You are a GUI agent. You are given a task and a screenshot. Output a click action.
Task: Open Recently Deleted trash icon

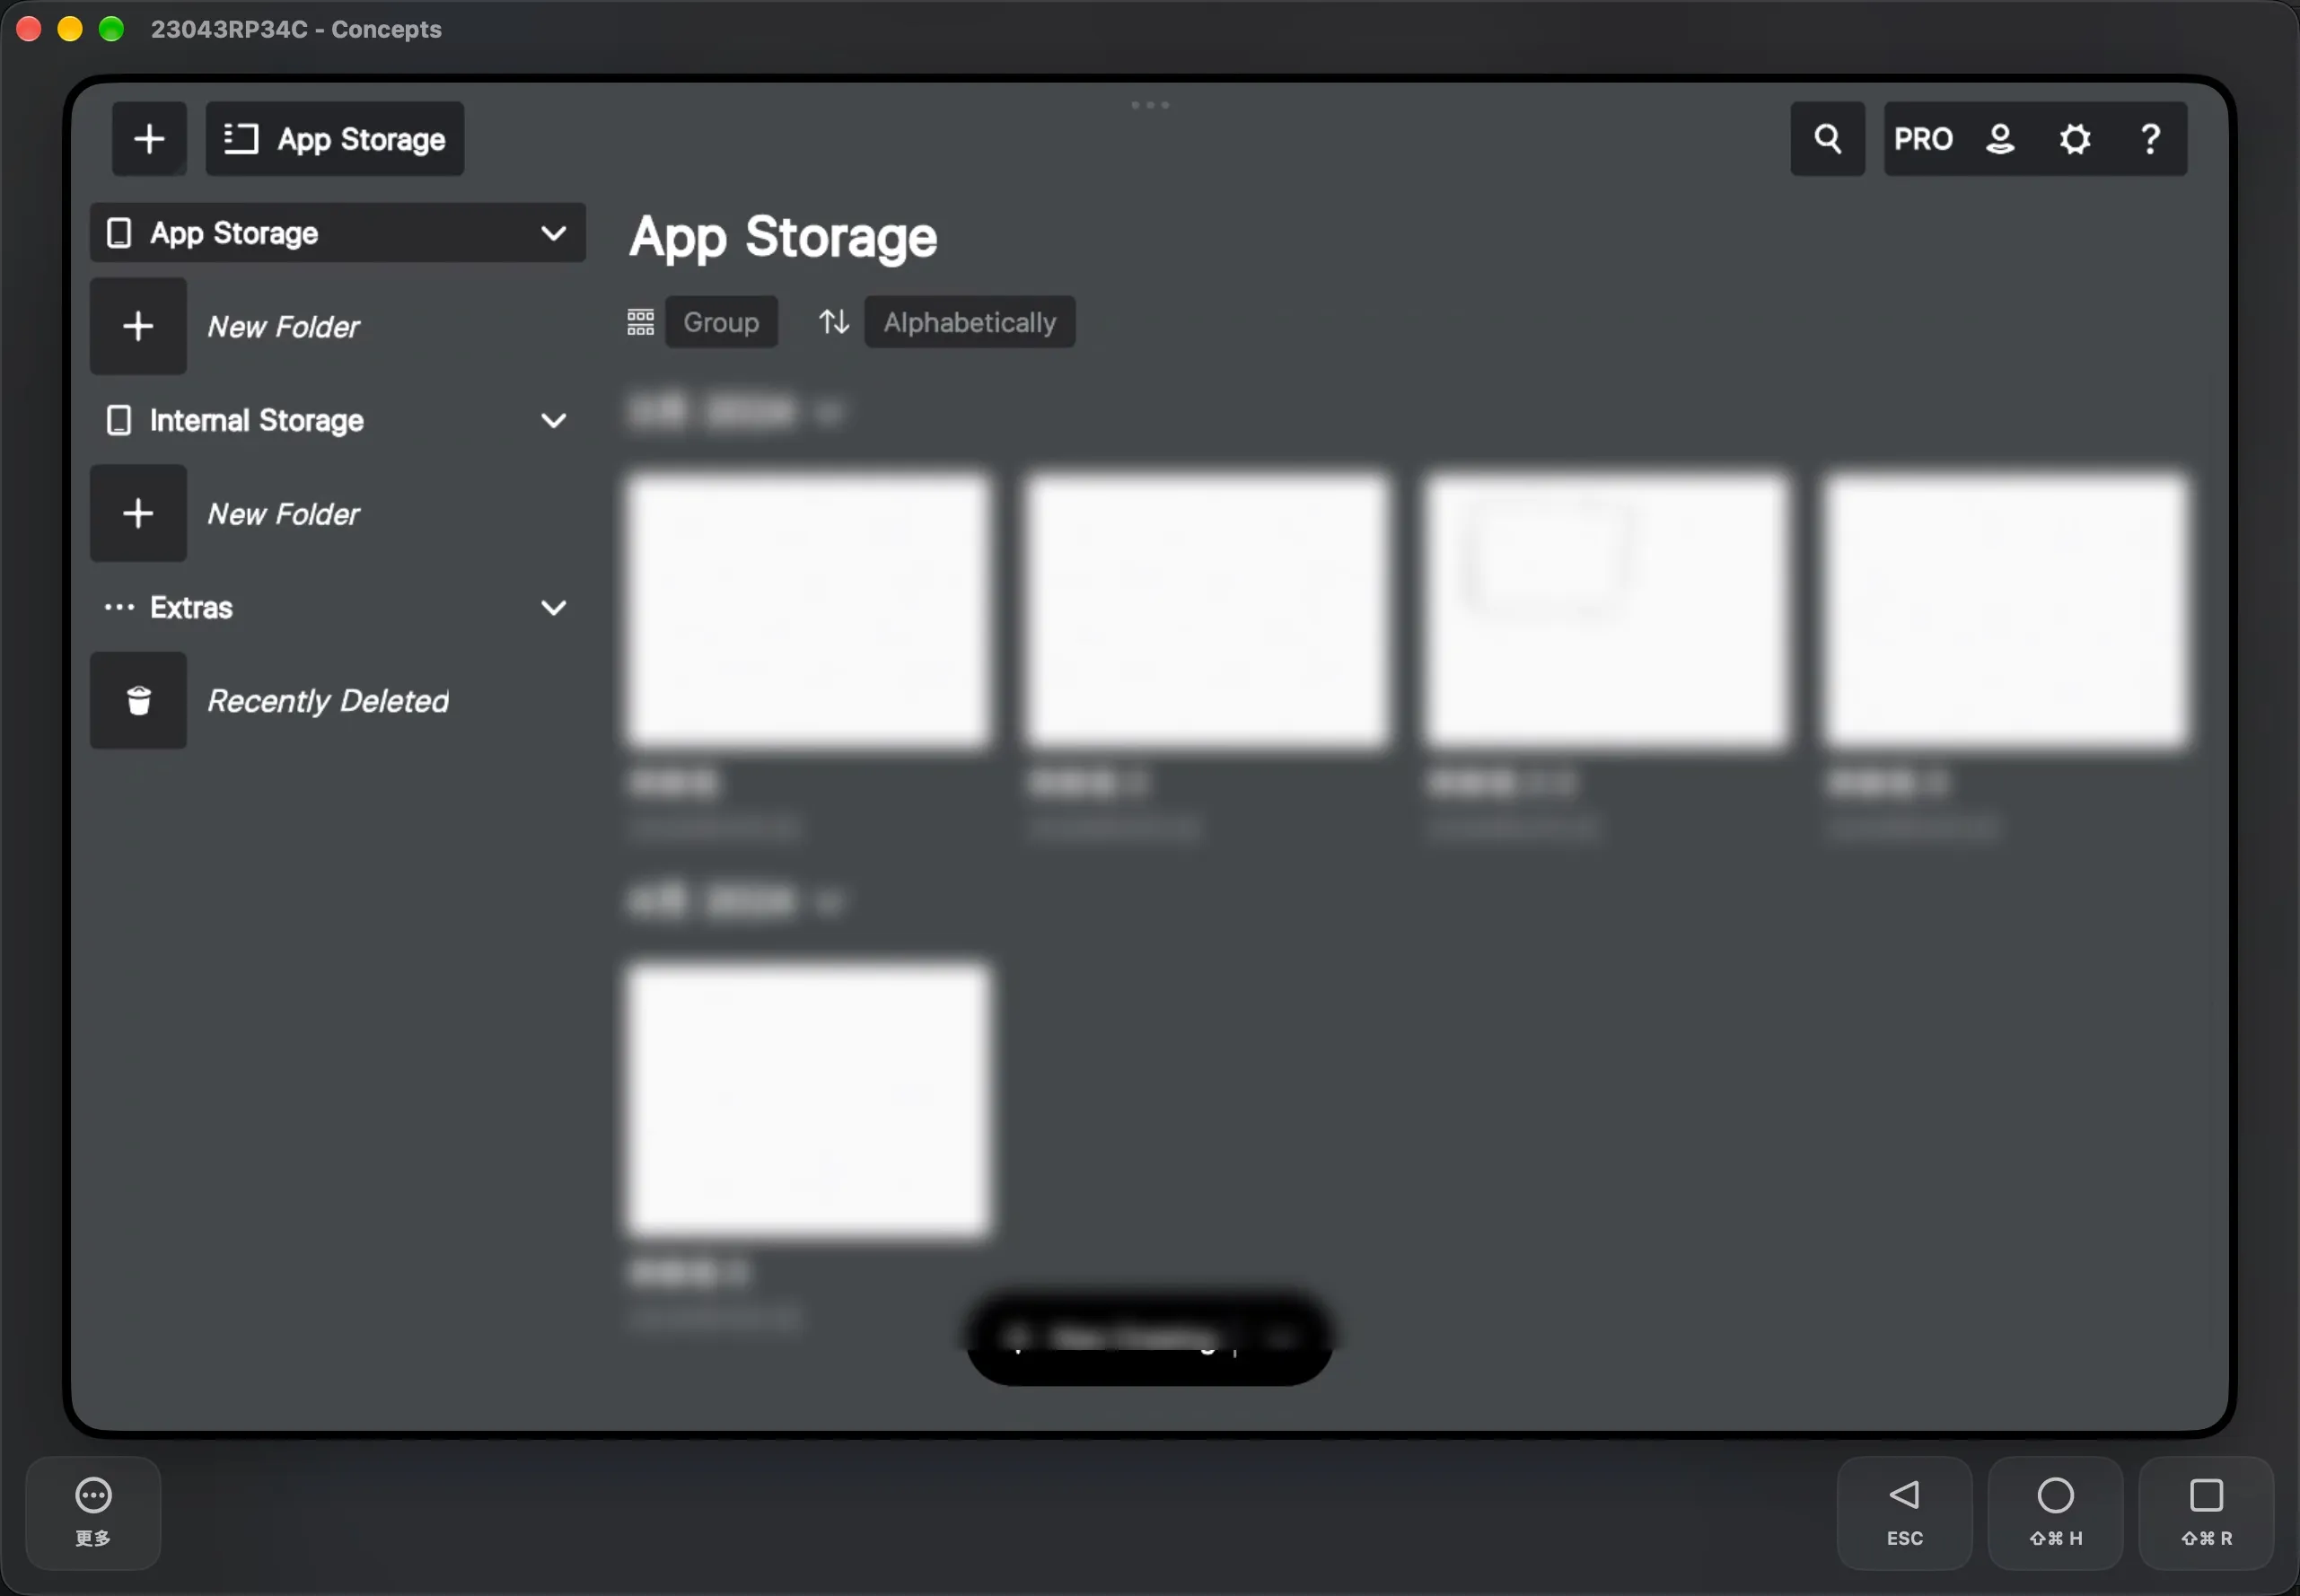point(138,700)
